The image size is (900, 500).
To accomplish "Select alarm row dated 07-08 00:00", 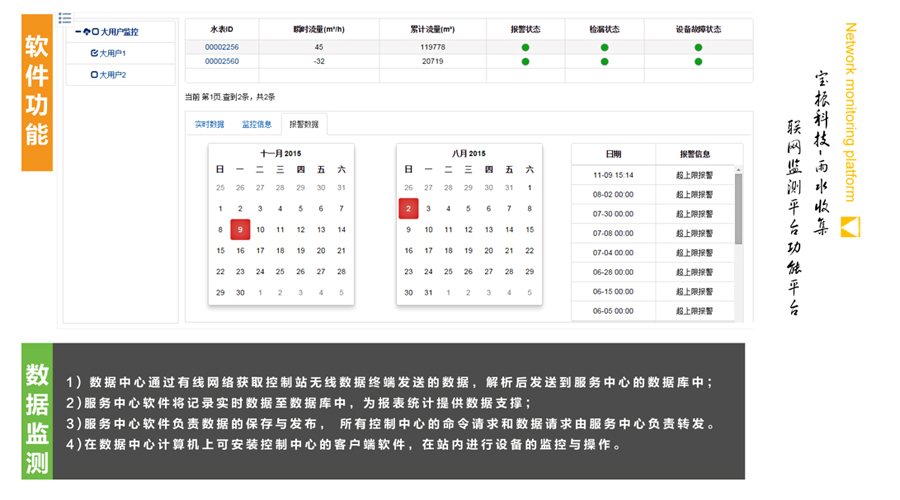I will (x=653, y=233).
